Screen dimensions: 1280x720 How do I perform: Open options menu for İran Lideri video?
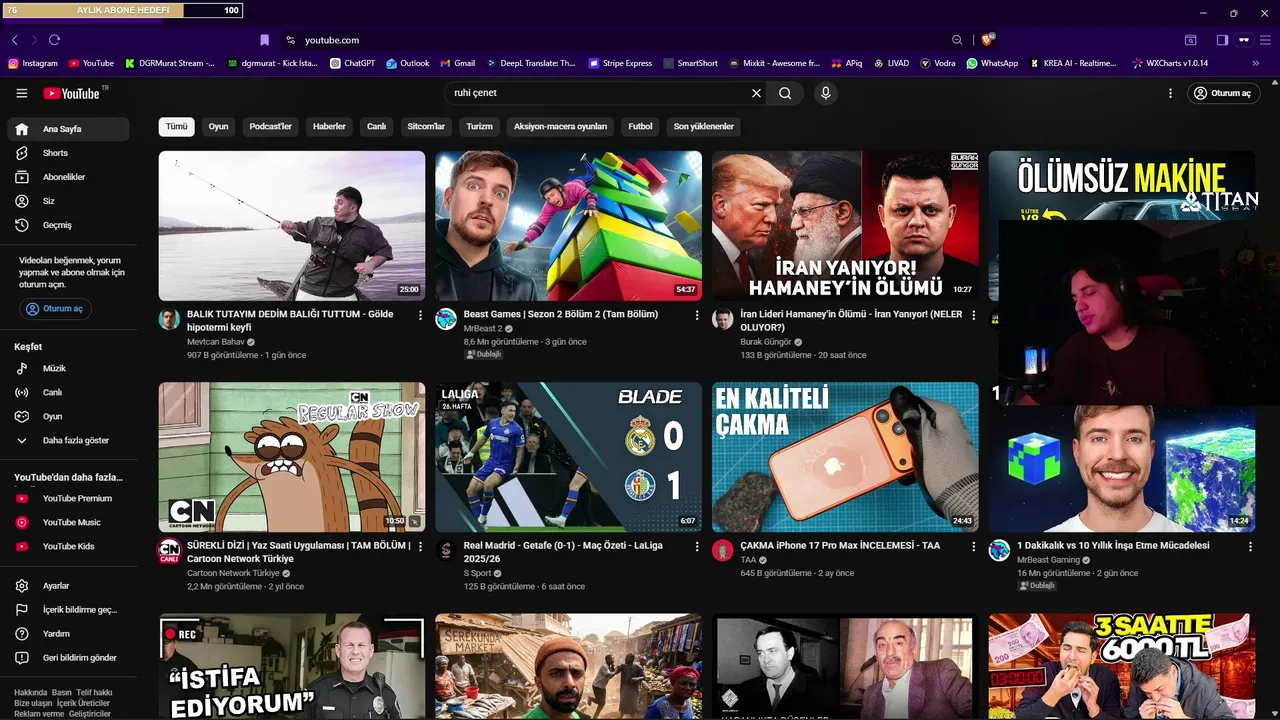click(x=973, y=315)
